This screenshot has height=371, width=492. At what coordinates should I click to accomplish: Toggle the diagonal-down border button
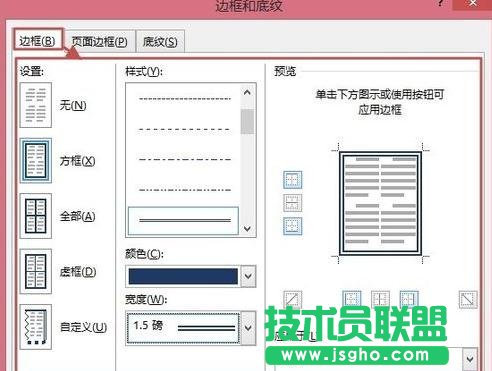coord(468,299)
